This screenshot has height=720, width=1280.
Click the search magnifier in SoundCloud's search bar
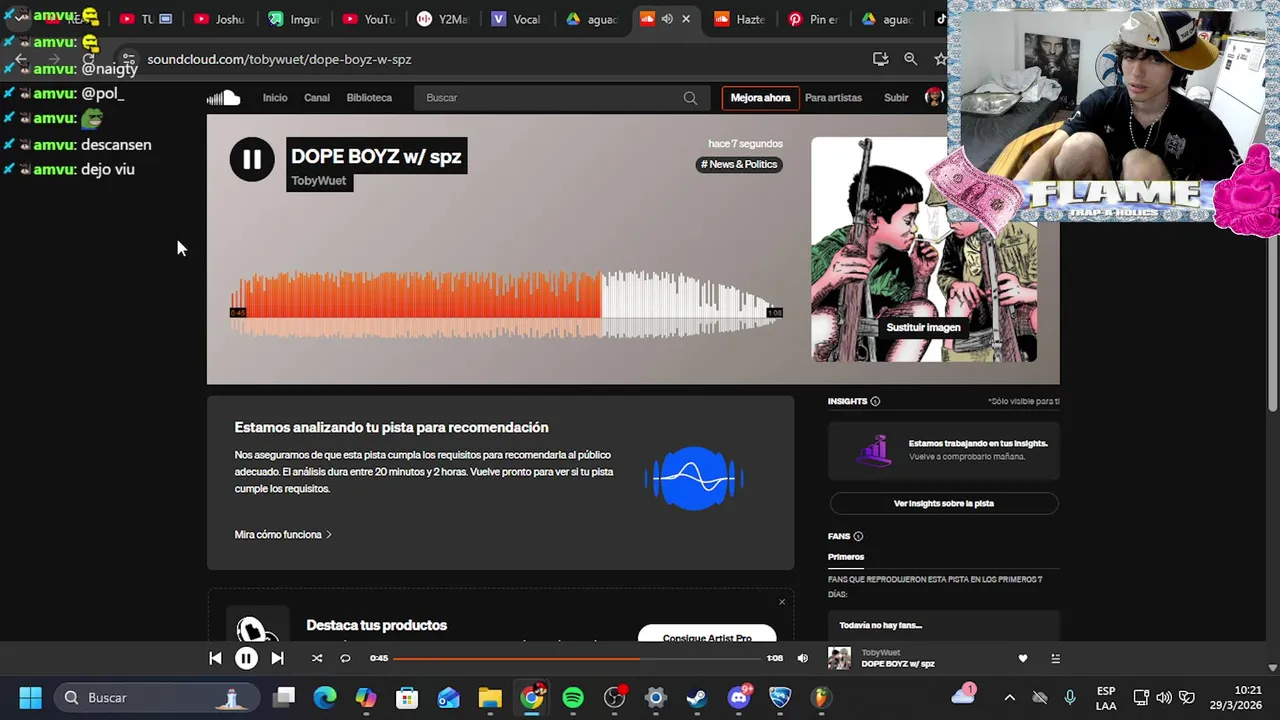click(690, 98)
